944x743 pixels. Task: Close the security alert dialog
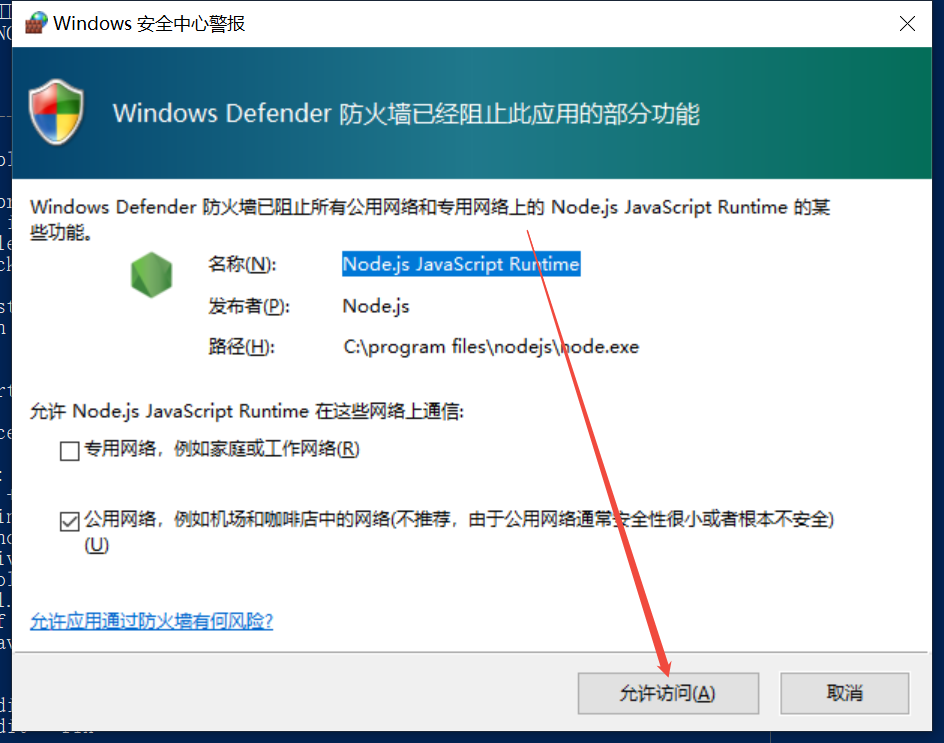pos(907,23)
